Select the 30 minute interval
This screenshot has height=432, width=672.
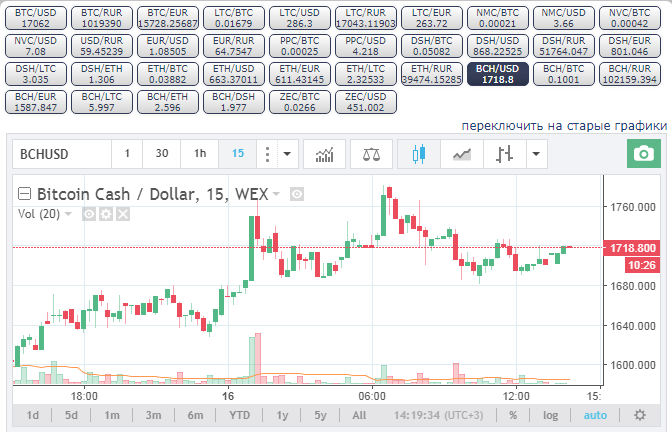click(162, 154)
